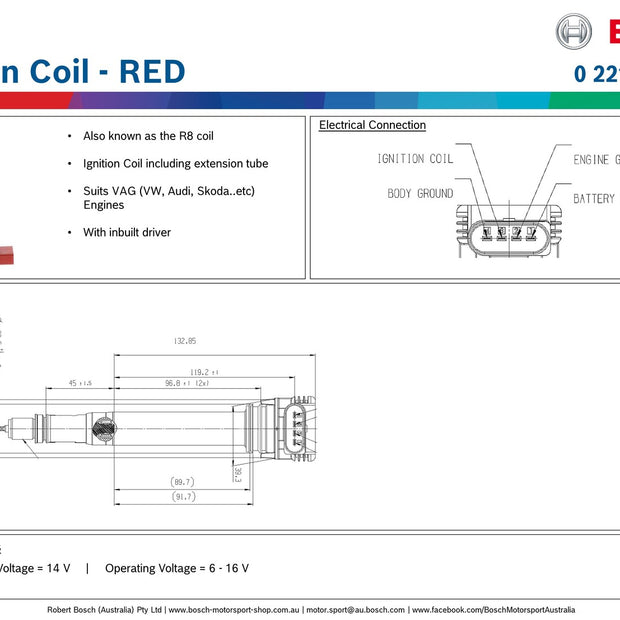The width and height of the screenshot is (620, 620).
Task: Click the 45 ±1.5 dimension value
Action: click(x=80, y=383)
